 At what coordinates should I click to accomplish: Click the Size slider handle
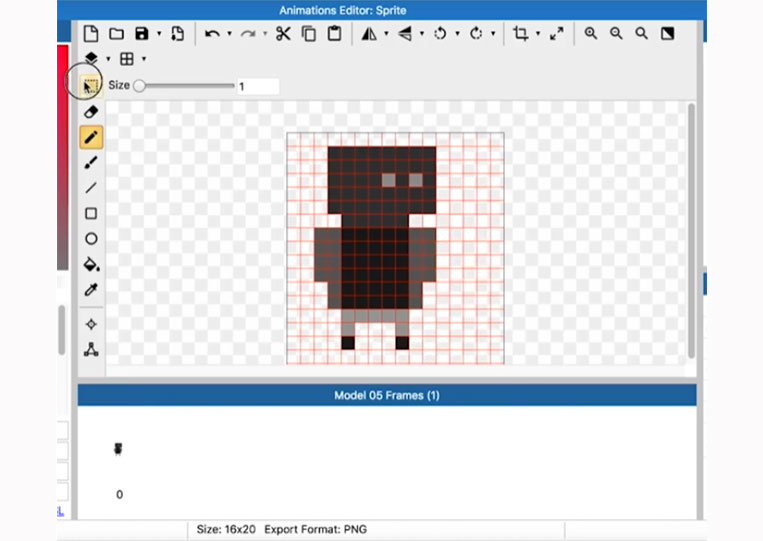coord(139,86)
